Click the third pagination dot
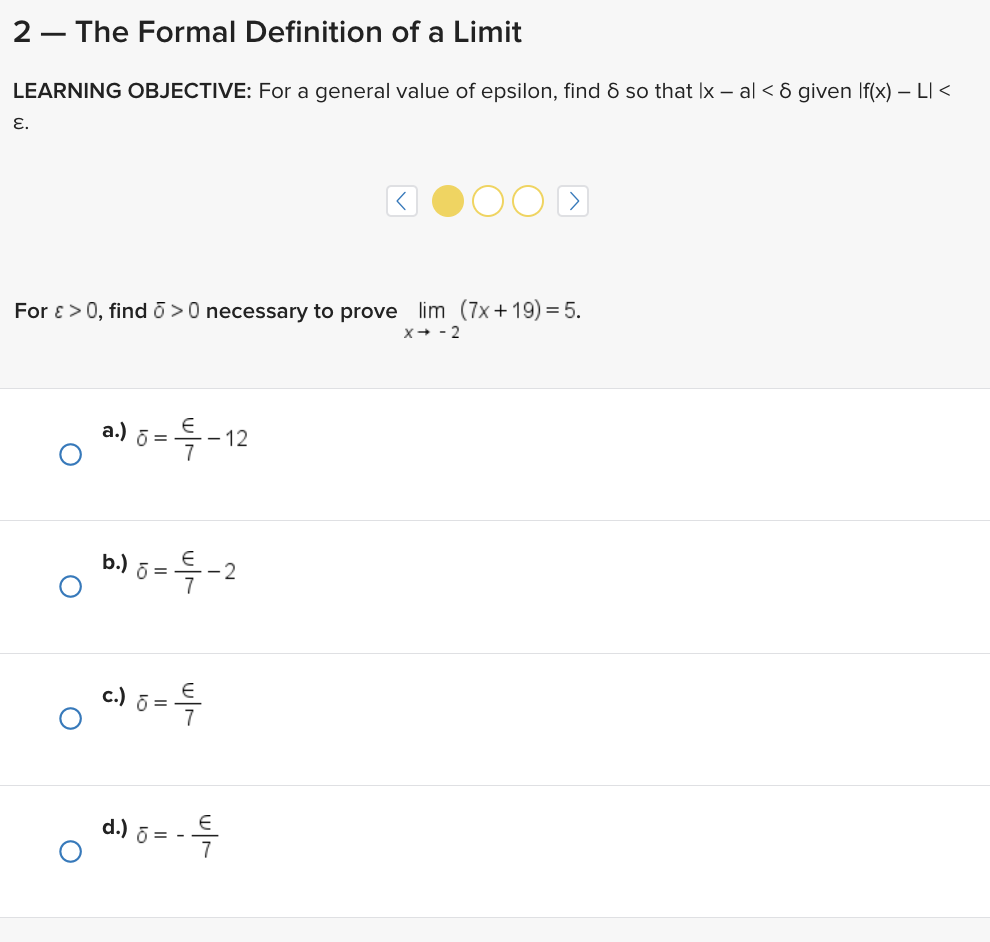This screenshot has height=942, width=990. pyautogui.click(x=527, y=201)
